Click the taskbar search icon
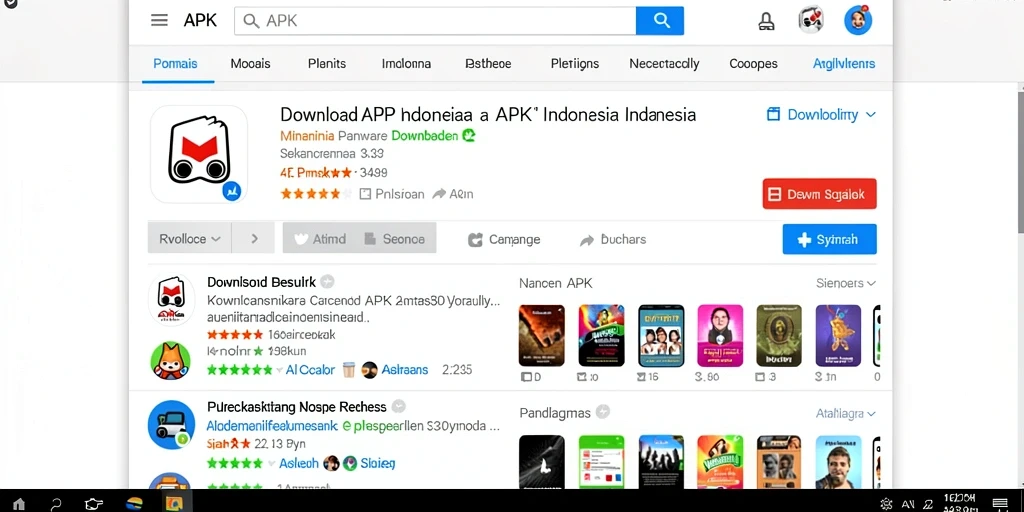1024x512 pixels. click(x=56, y=504)
